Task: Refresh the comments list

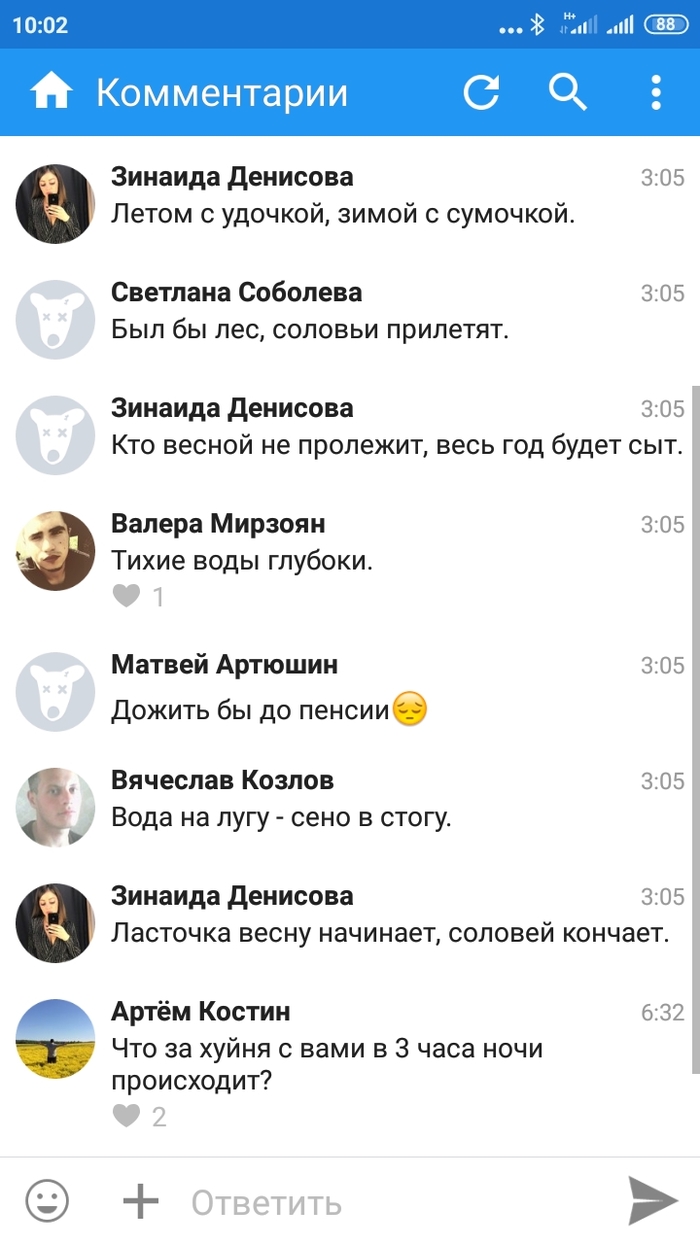Action: coord(481,92)
